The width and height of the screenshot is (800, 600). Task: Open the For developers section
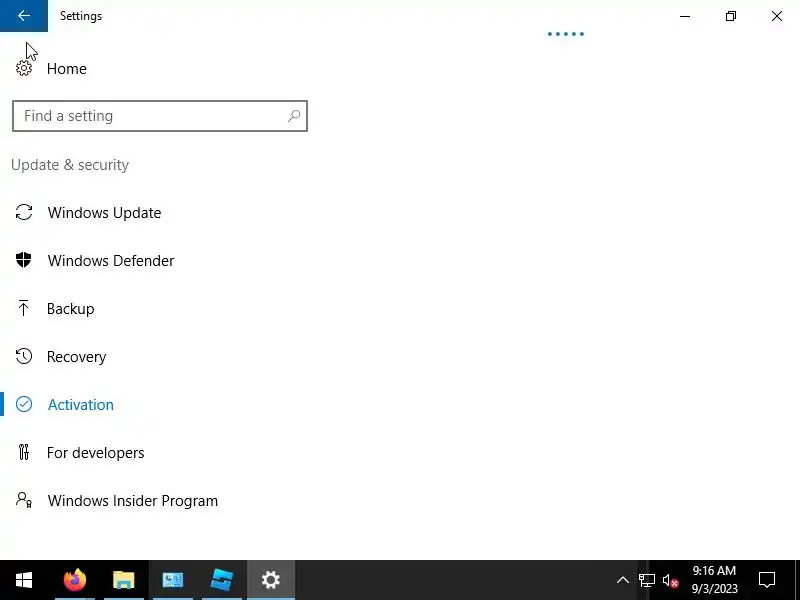[x=95, y=453]
